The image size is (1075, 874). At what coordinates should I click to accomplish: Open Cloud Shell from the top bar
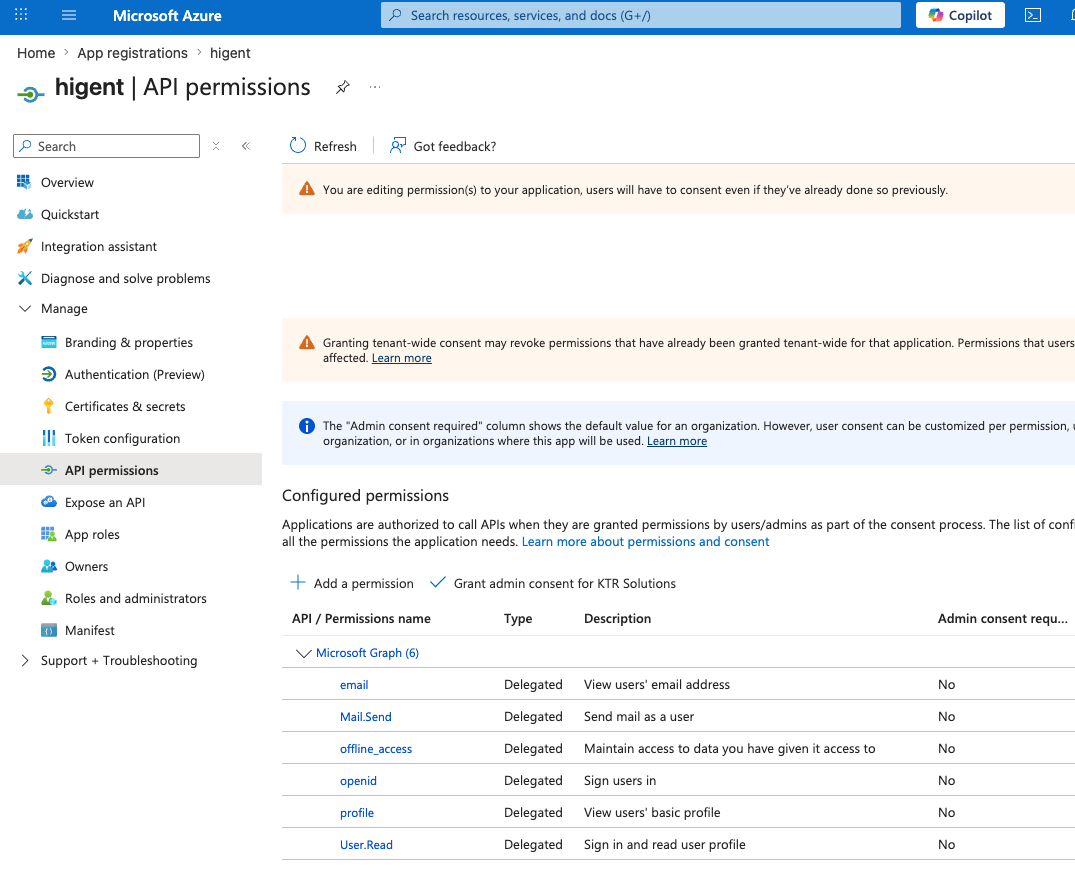click(1032, 15)
